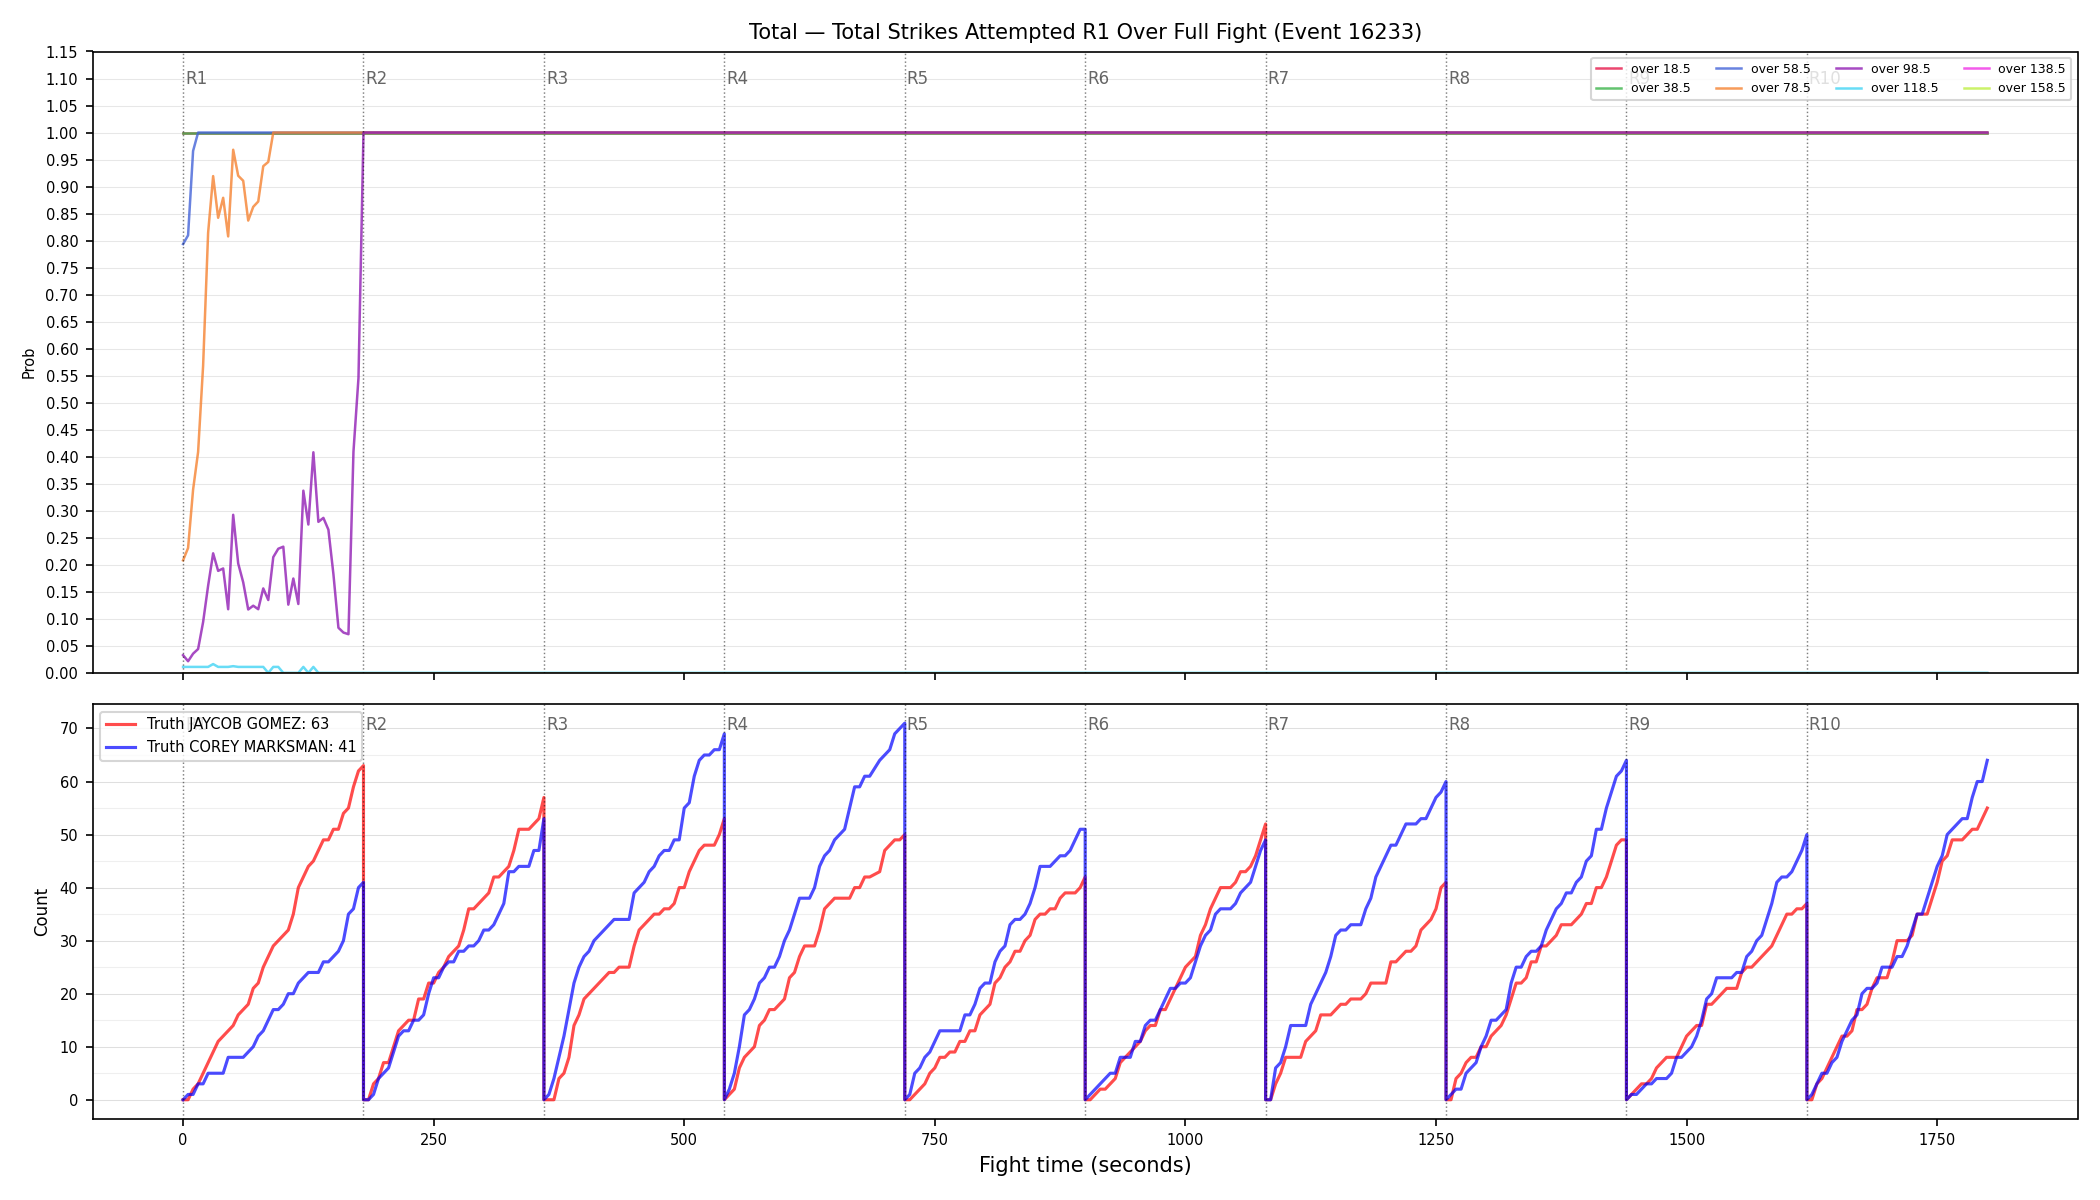Click the R5 round label in the Prob chart

(x=917, y=78)
